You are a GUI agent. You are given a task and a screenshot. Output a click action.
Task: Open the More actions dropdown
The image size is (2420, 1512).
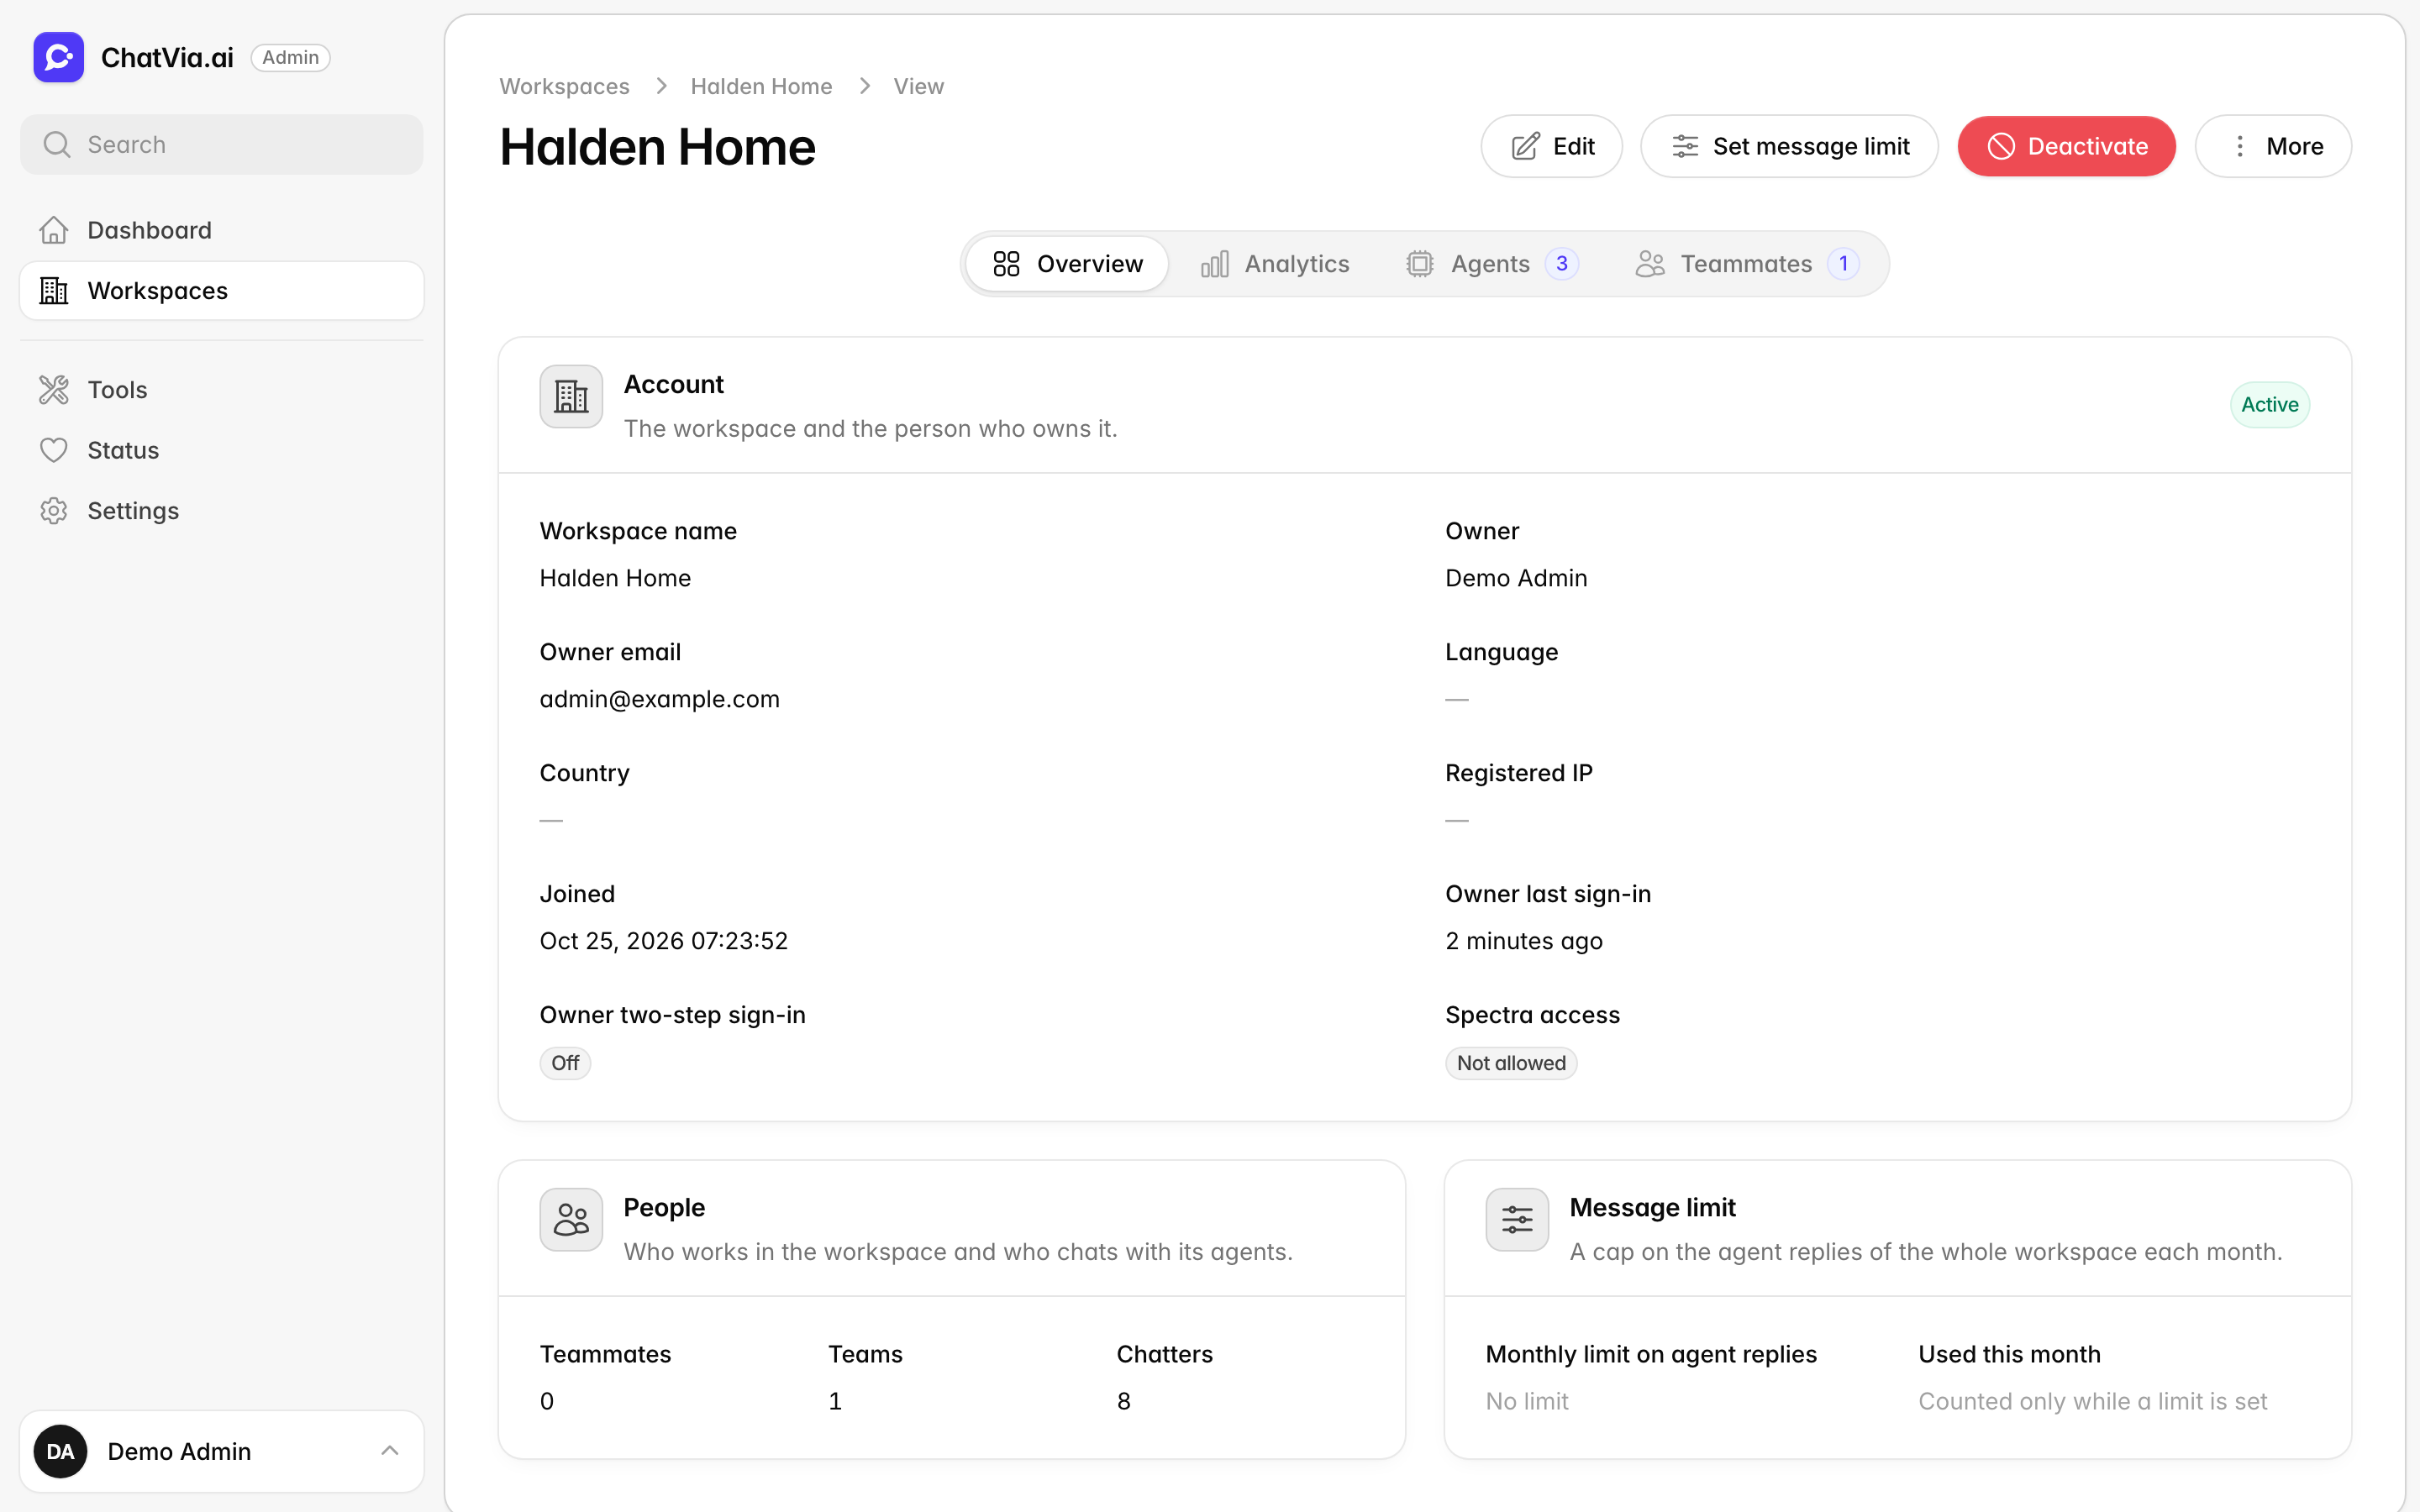(x=2273, y=146)
